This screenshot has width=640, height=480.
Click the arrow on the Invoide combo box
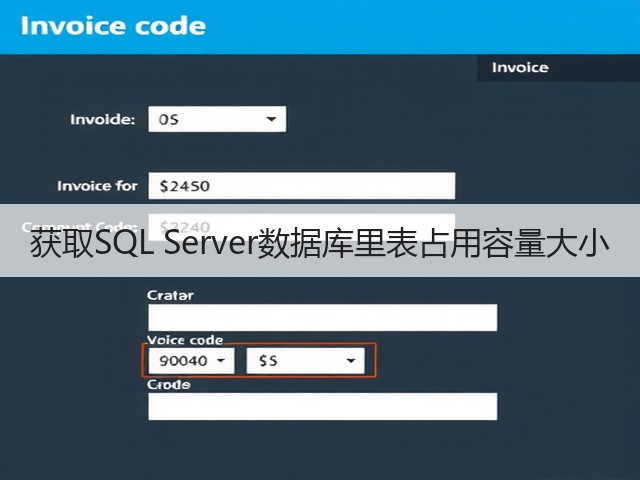271,119
